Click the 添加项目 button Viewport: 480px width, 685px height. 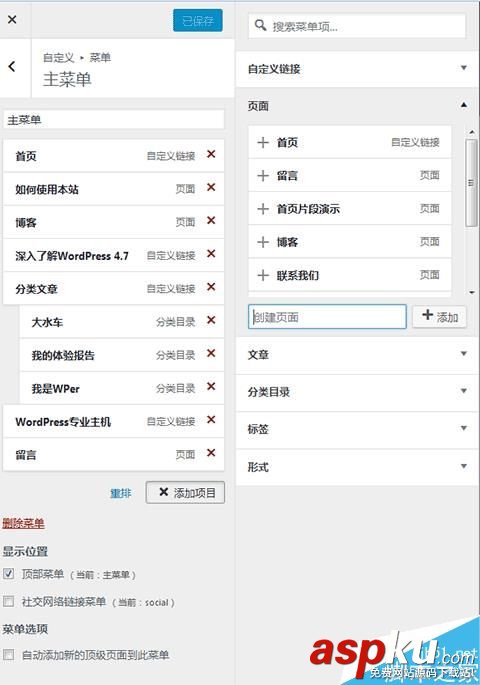[x=185, y=492]
